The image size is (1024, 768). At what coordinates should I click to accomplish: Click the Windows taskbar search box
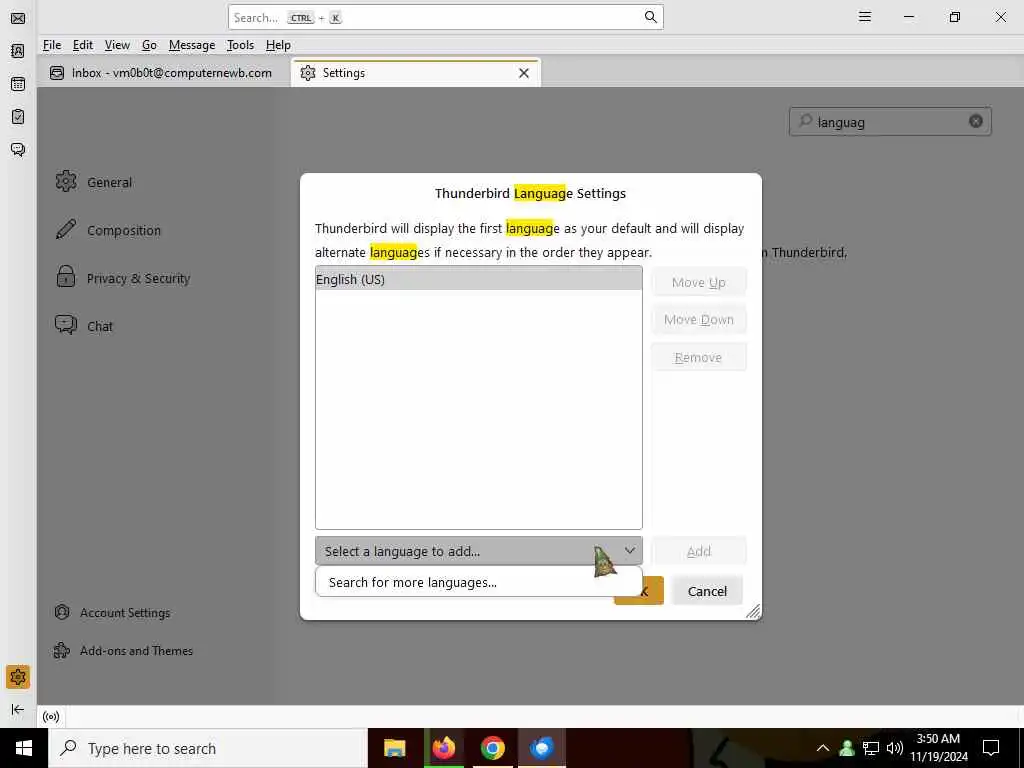[x=208, y=748]
